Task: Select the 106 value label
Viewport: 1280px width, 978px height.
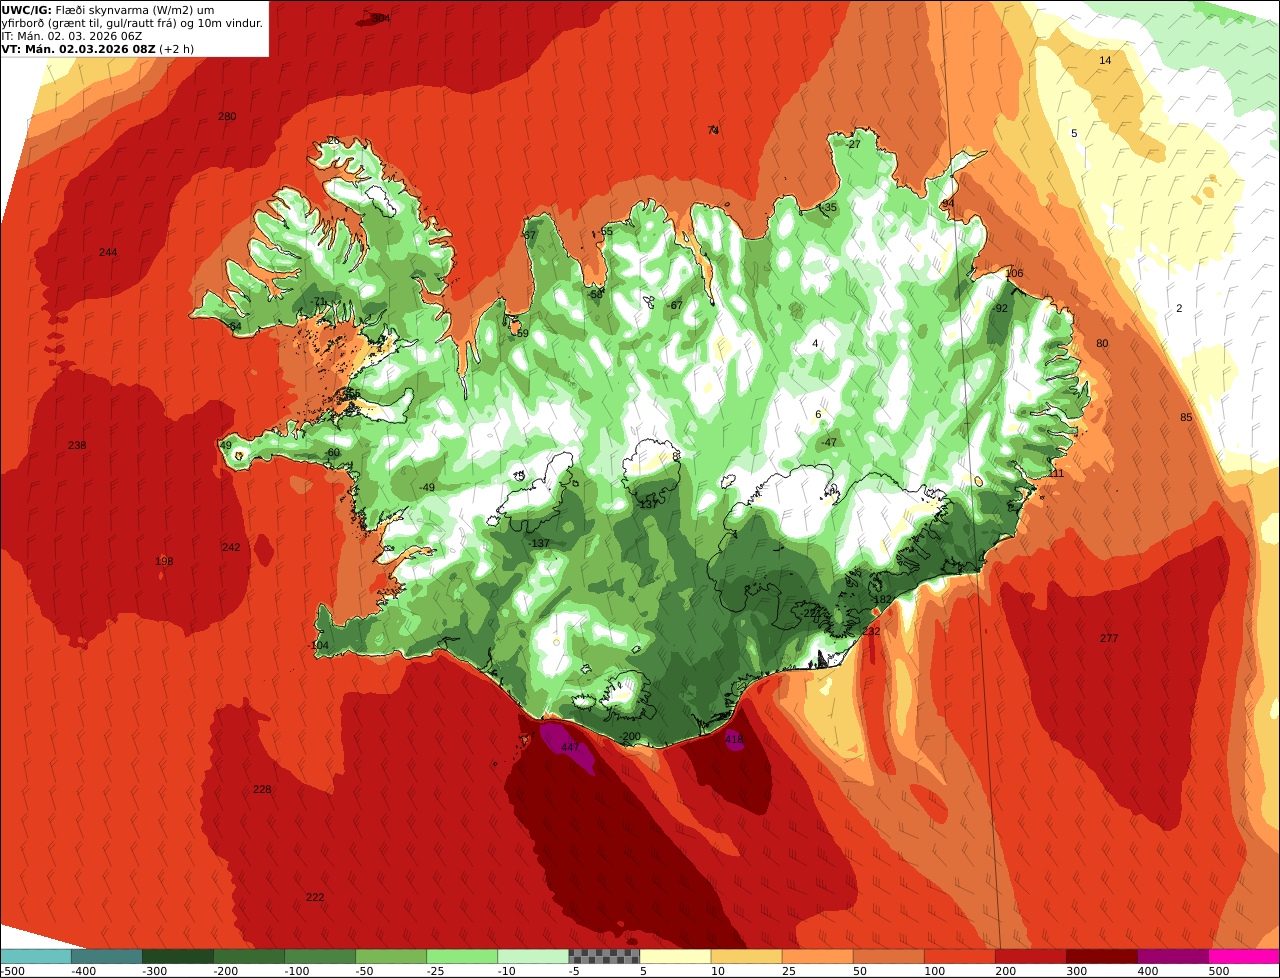Action: (1015, 273)
